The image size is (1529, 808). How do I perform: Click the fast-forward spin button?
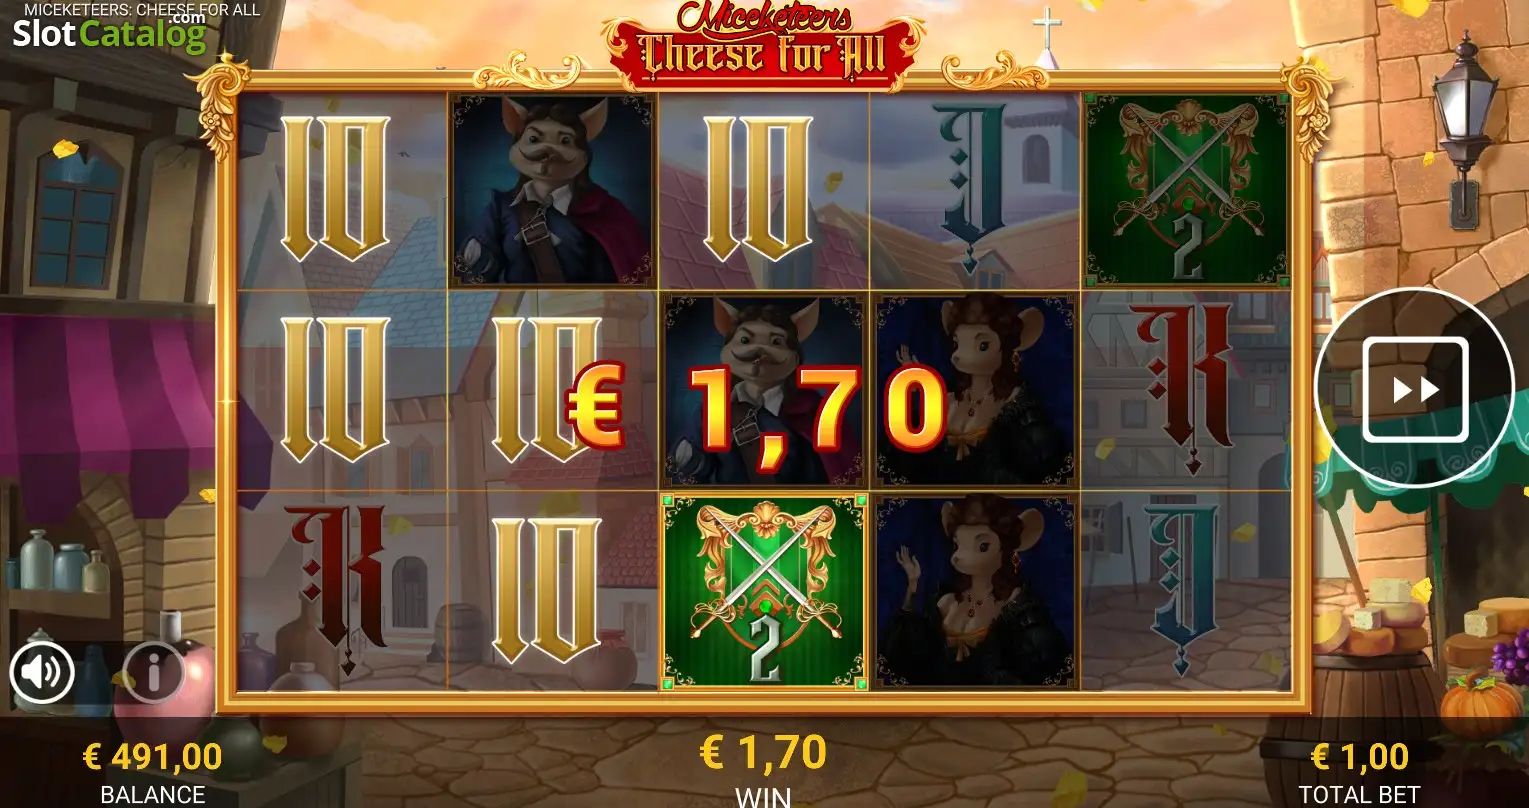coord(1414,389)
